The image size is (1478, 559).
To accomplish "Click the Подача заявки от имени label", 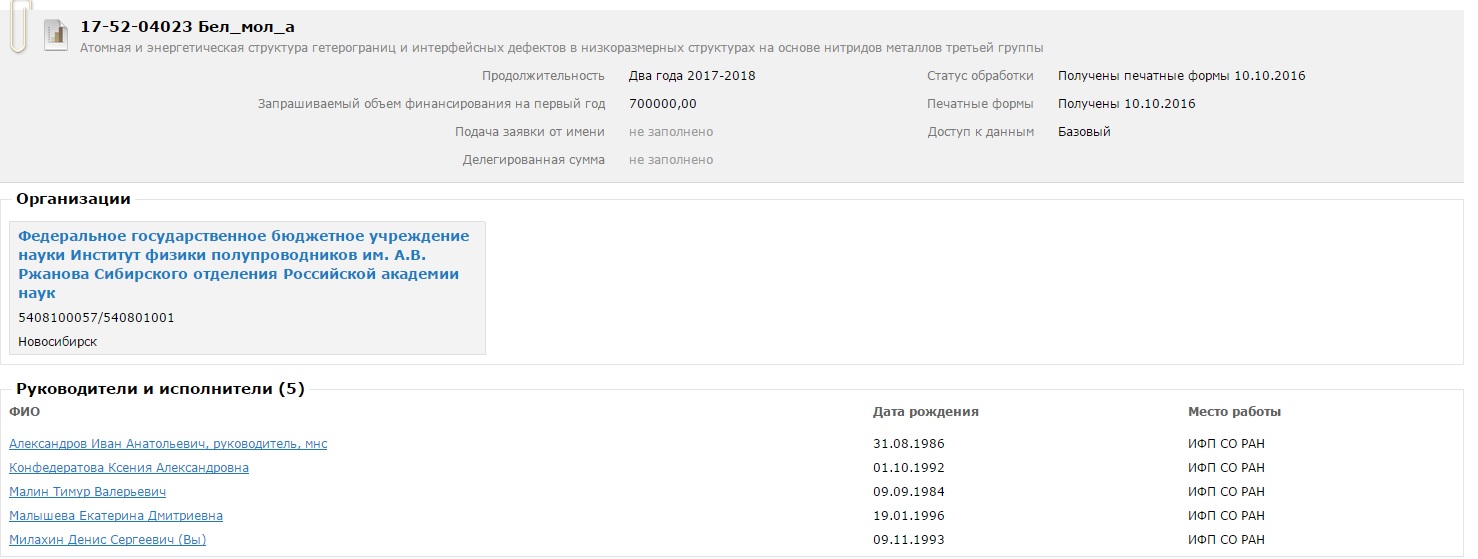I will [x=530, y=132].
